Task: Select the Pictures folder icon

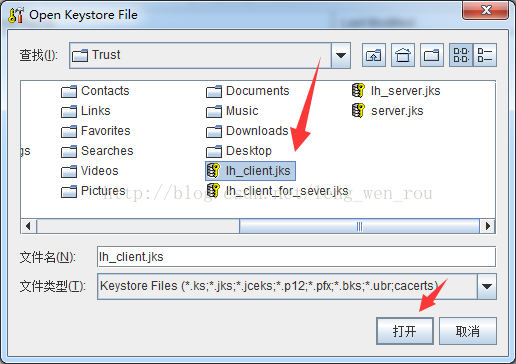Action: 69,191
